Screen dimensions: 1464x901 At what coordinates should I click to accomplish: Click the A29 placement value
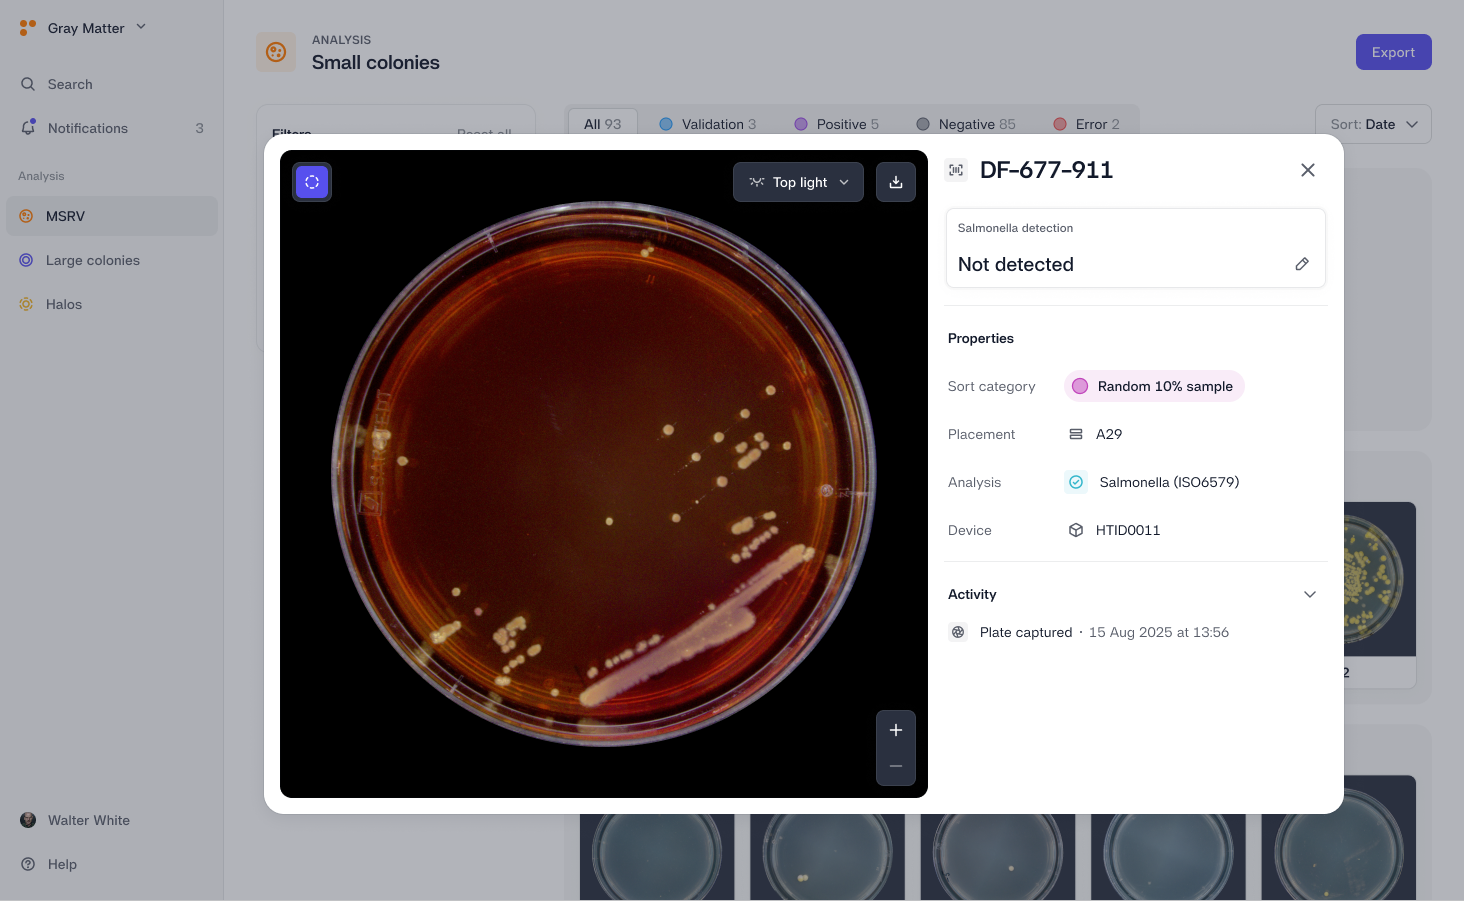pos(1109,434)
